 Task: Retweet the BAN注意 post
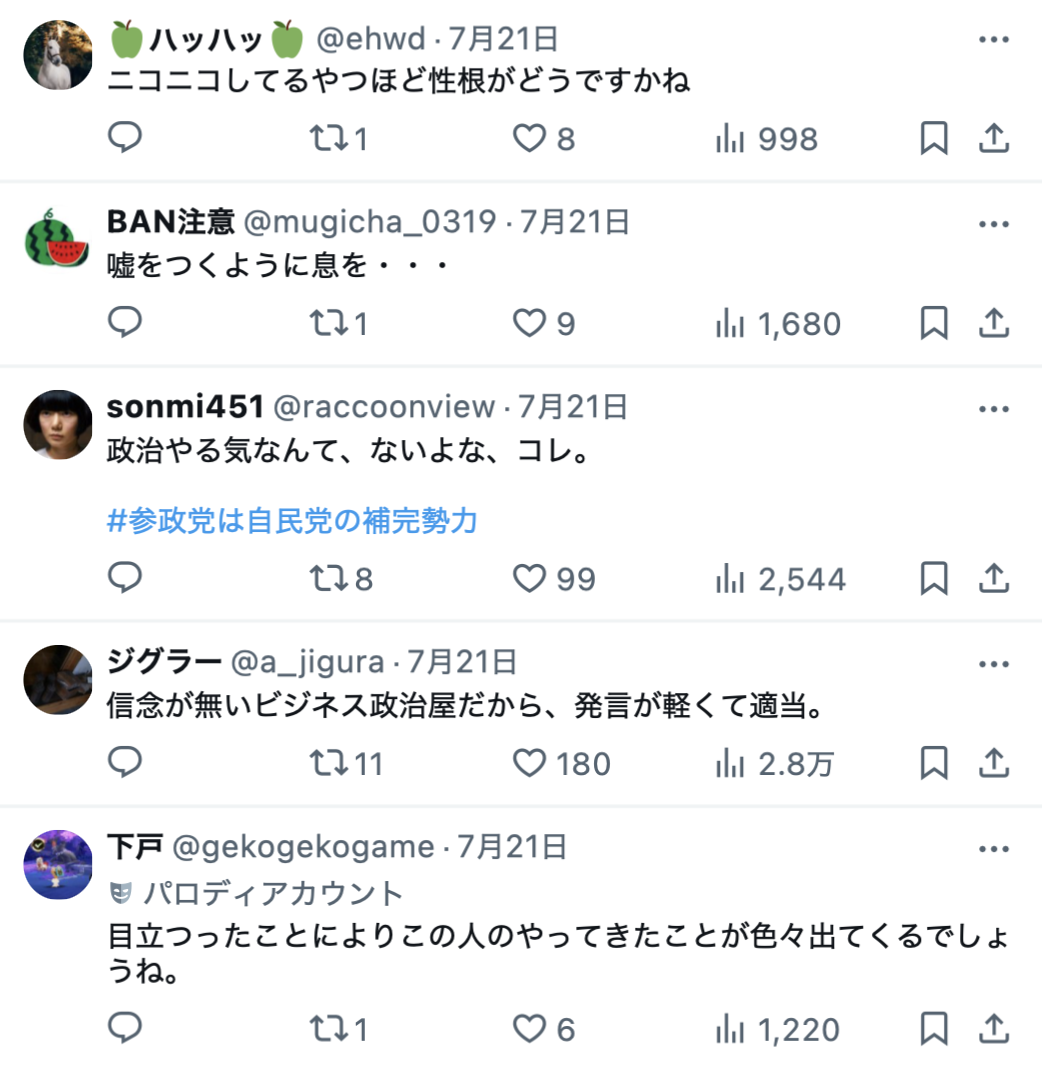point(338,323)
